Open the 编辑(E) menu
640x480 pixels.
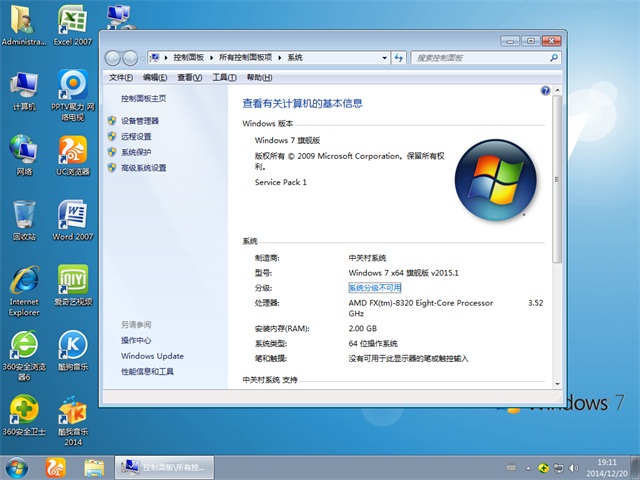click(x=155, y=77)
